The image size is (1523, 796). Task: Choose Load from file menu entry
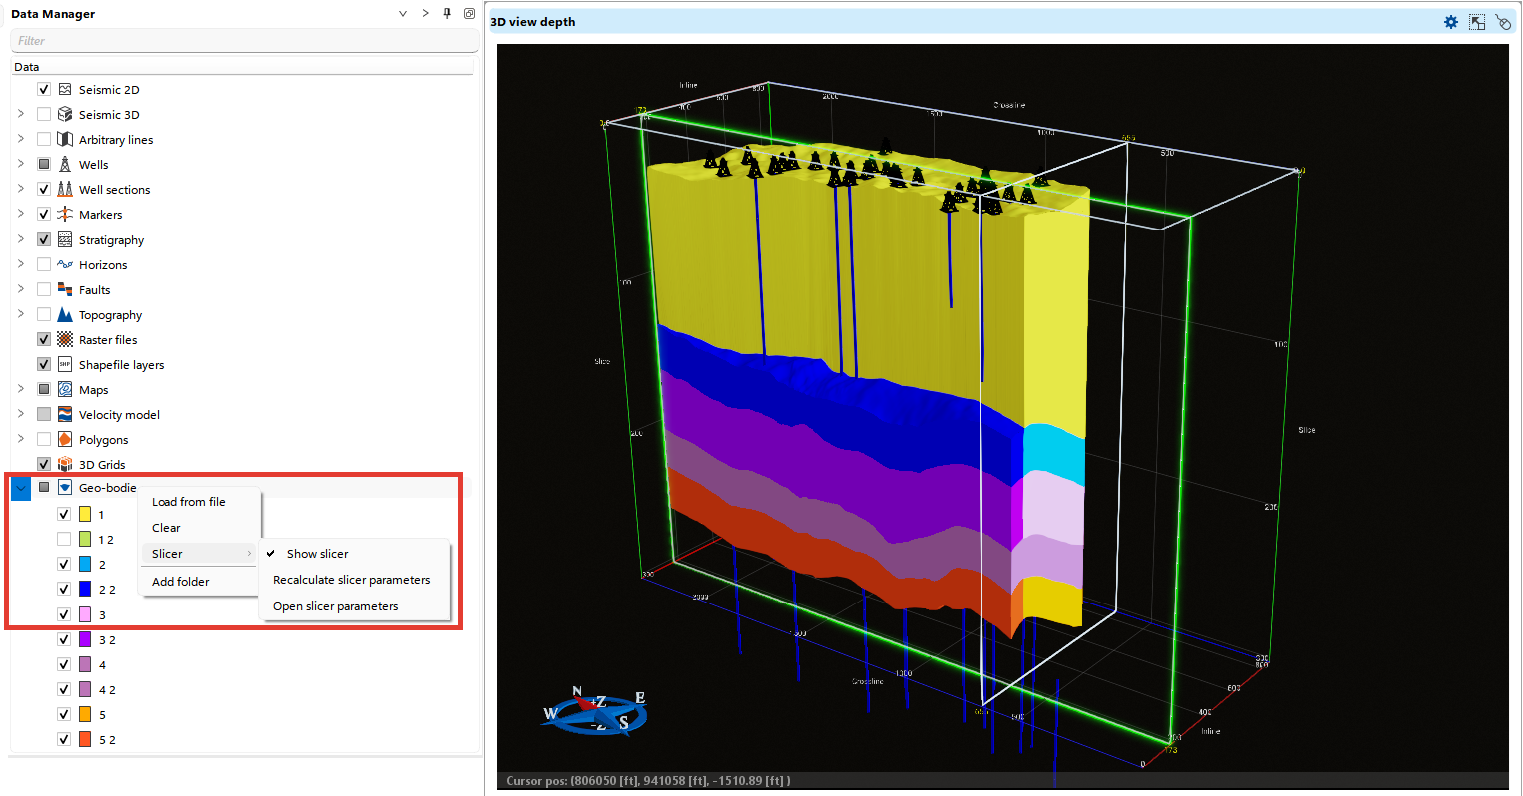pos(189,502)
